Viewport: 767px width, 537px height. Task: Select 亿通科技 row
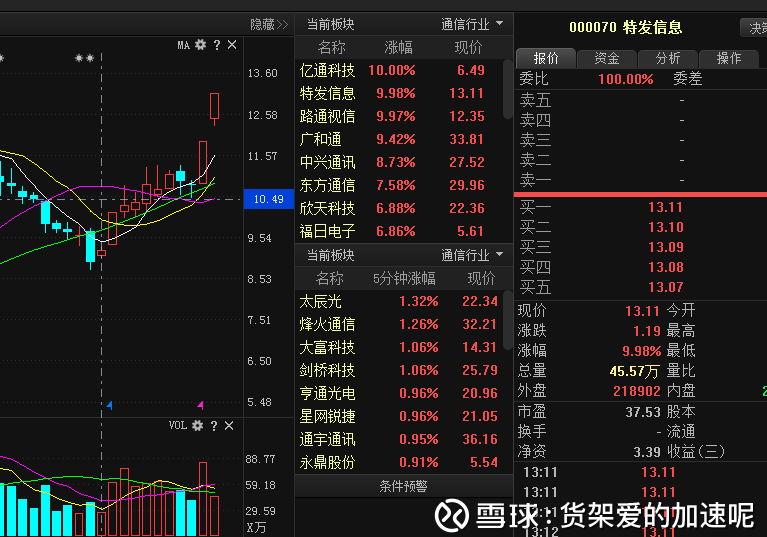point(399,70)
